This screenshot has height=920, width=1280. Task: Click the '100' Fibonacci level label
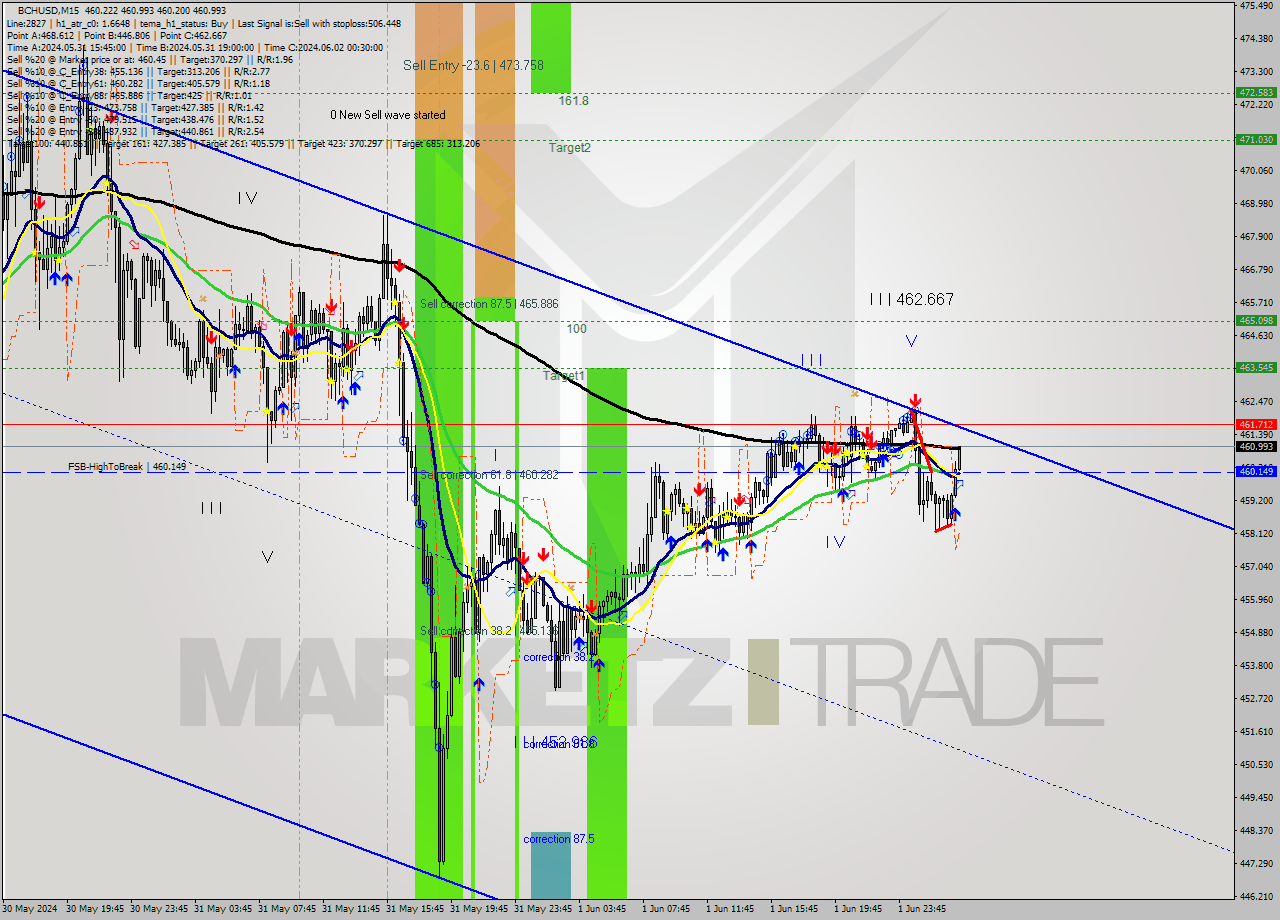pos(577,328)
